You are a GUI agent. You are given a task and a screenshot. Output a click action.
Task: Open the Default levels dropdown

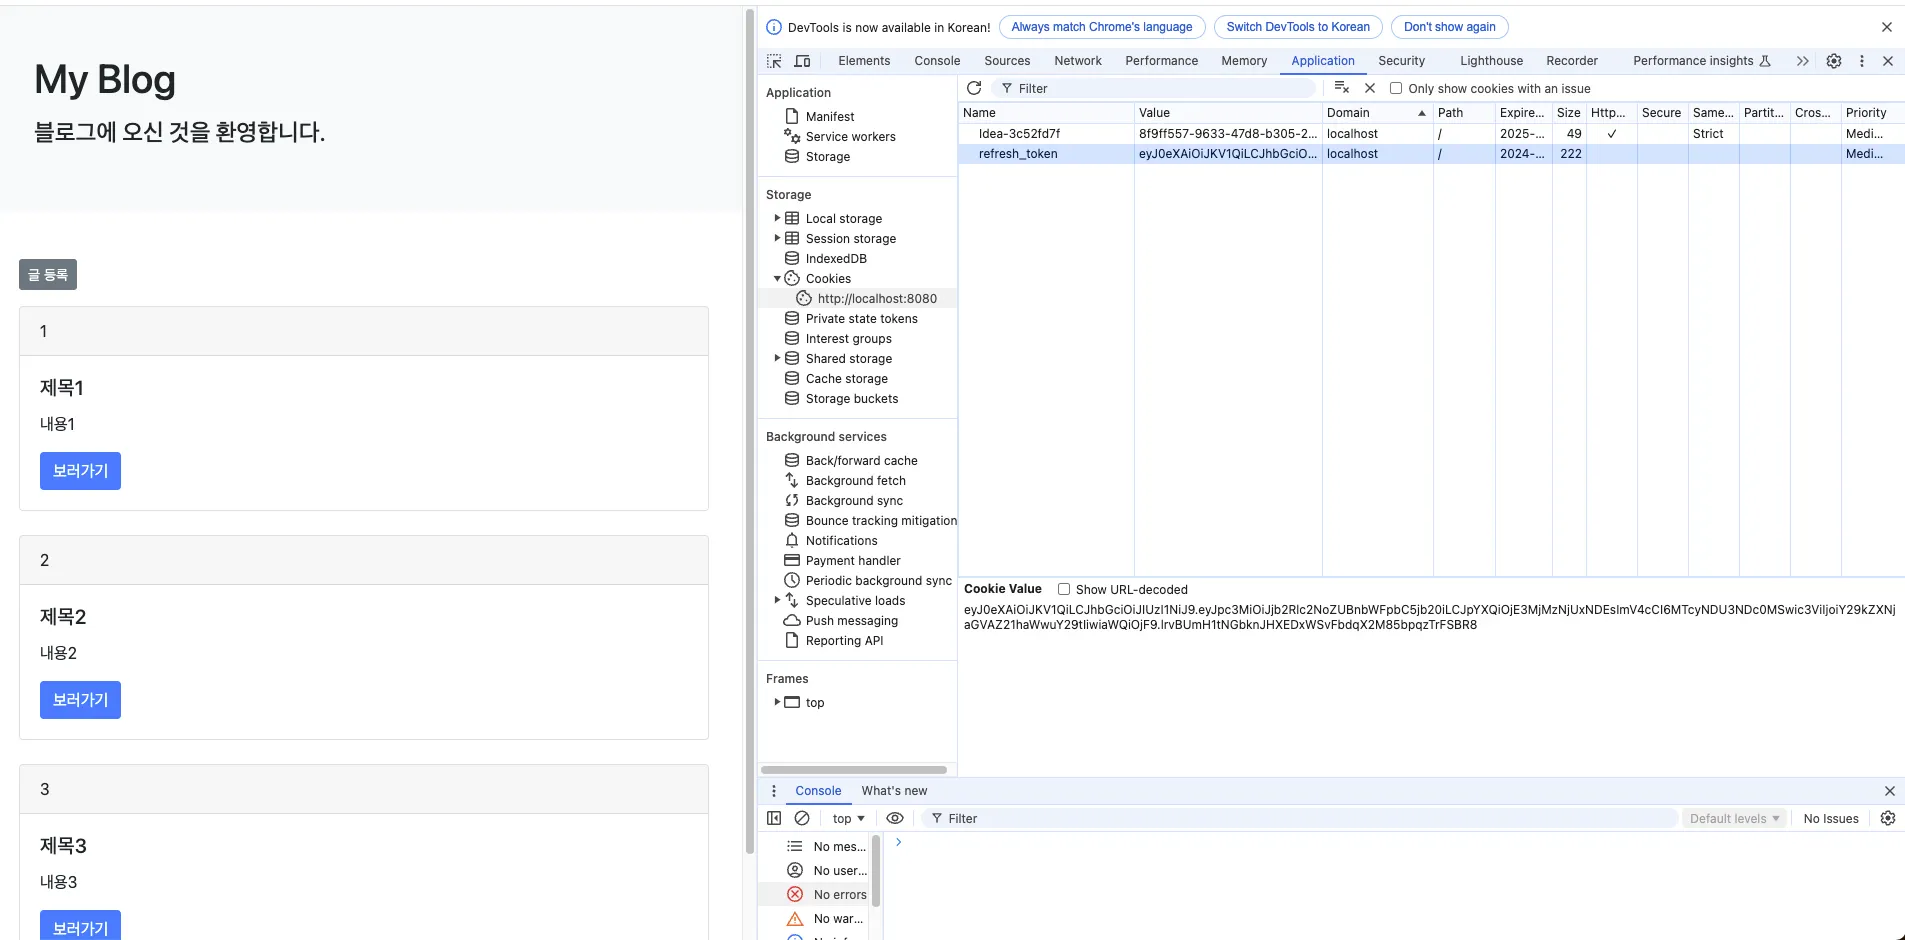click(1734, 818)
